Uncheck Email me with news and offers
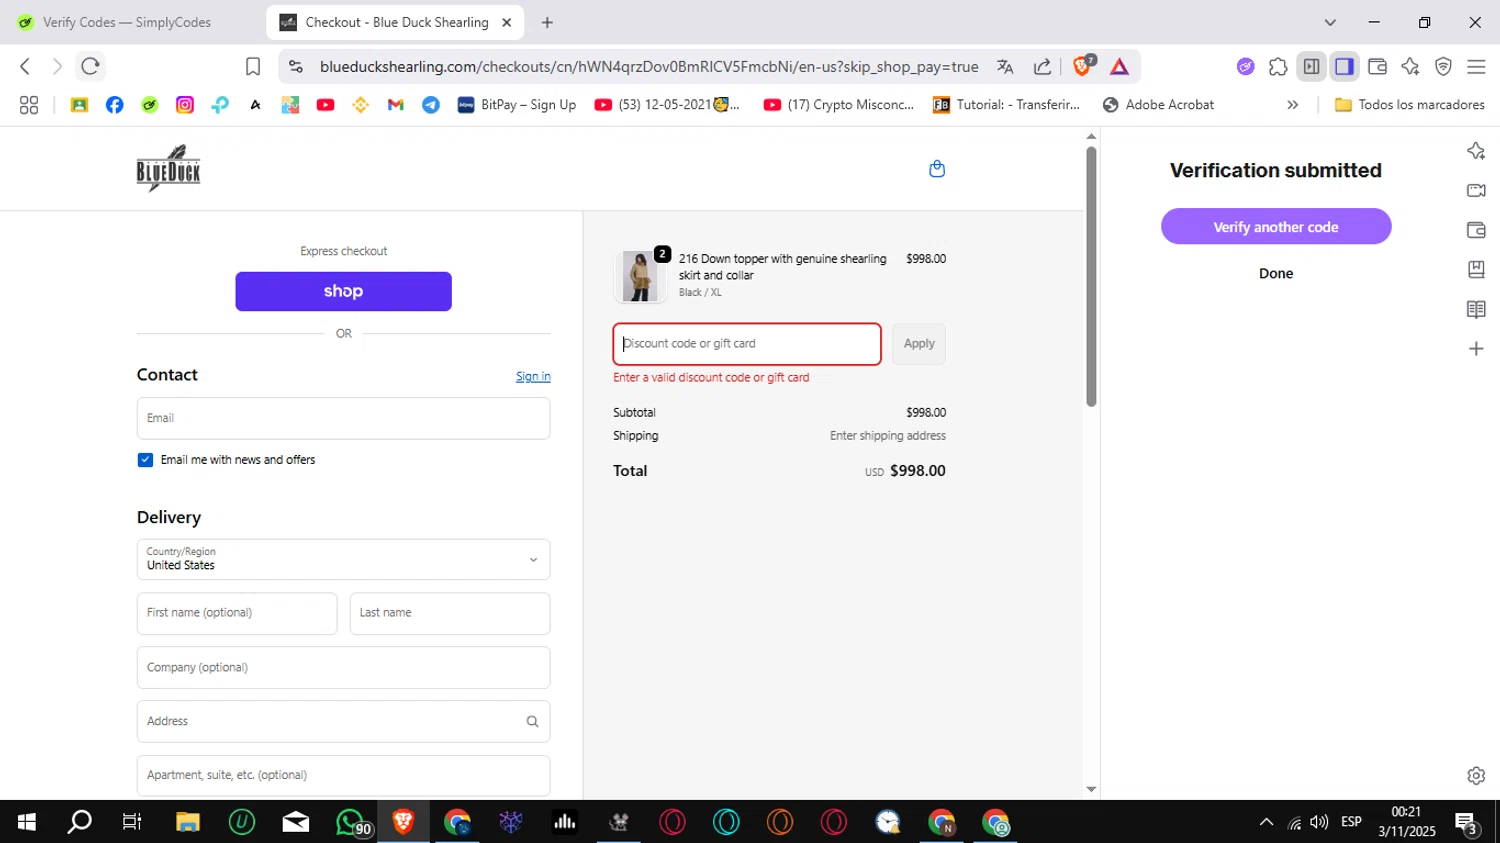 (145, 460)
